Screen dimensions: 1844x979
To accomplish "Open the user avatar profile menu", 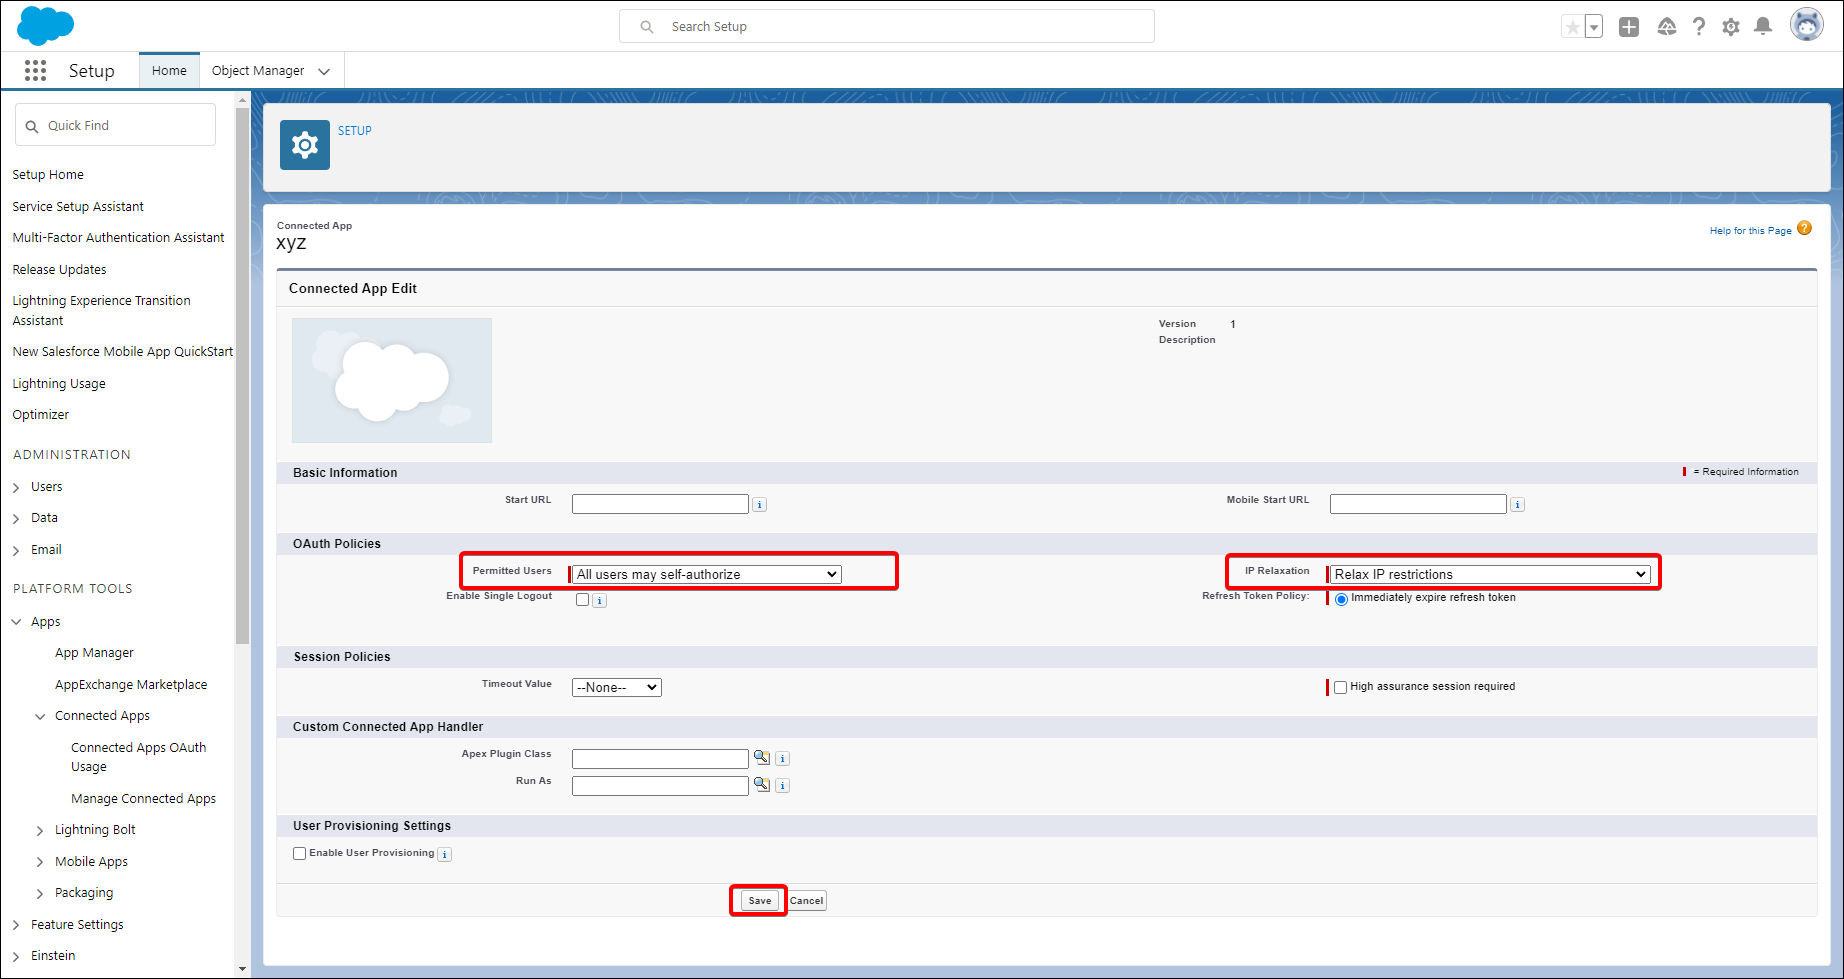I will point(1806,25).
